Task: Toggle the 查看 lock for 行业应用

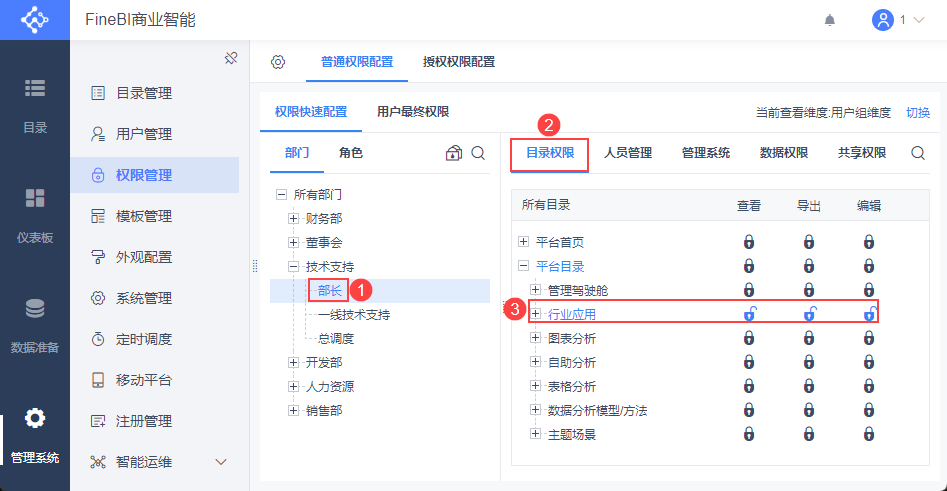Action: 749,314
